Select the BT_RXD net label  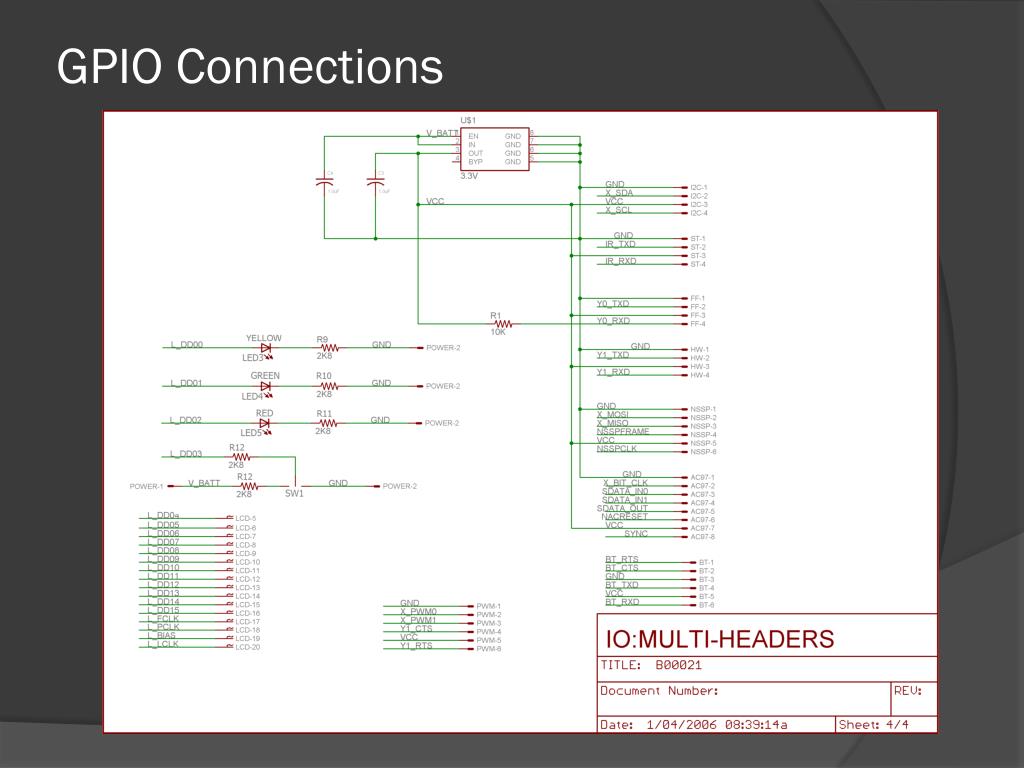click(622, 602)
